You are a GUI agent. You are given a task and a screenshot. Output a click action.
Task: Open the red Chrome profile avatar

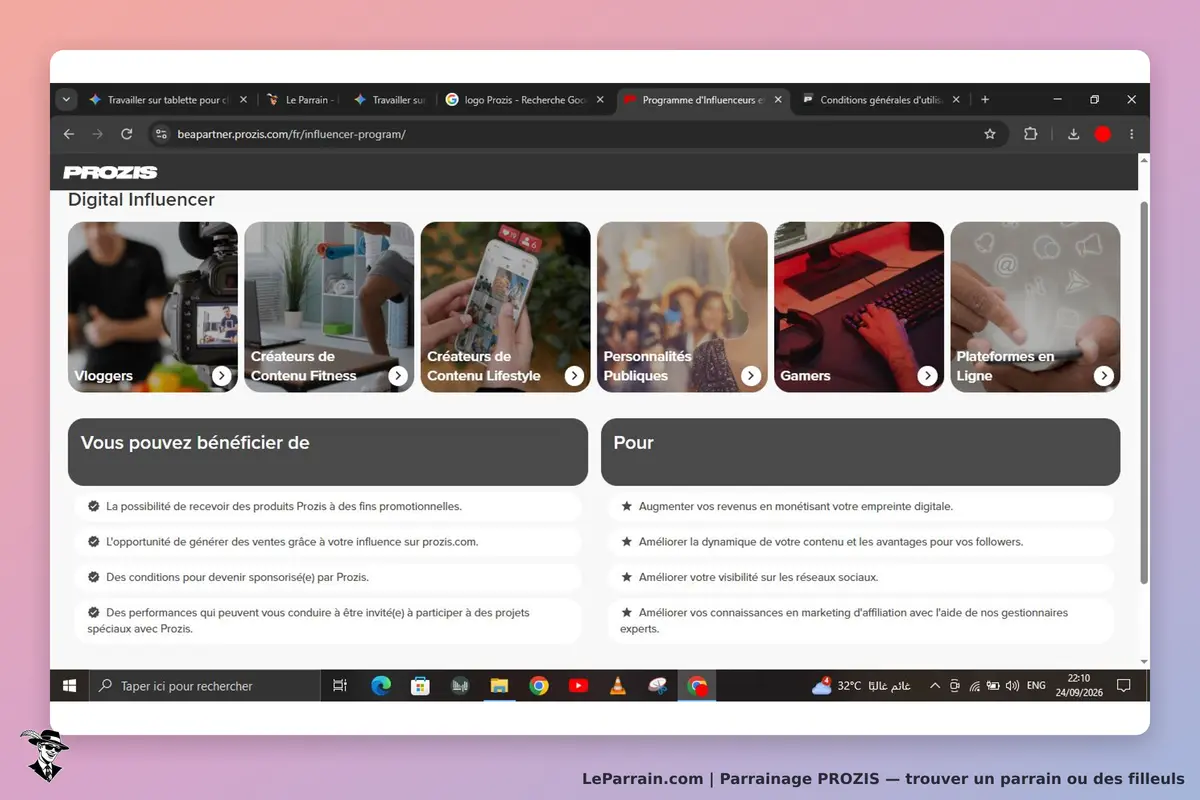click(1103, 134)
